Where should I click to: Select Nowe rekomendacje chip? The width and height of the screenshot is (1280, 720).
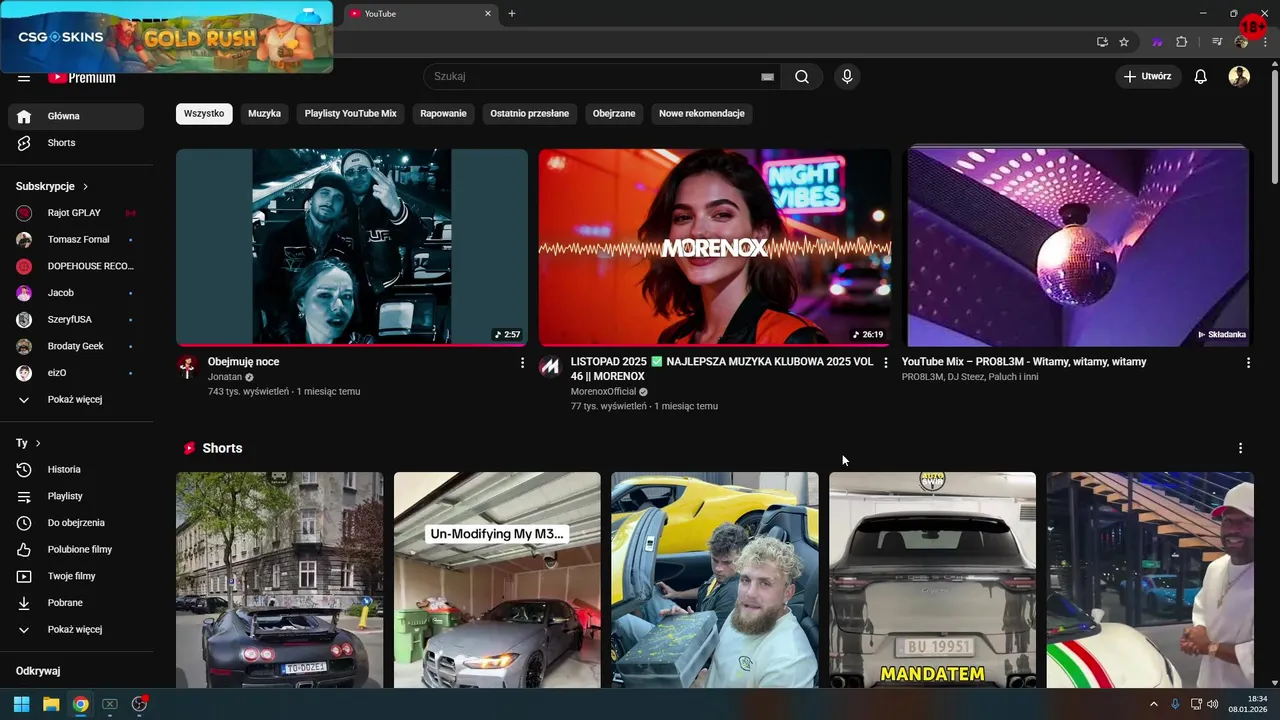point(702,114)
